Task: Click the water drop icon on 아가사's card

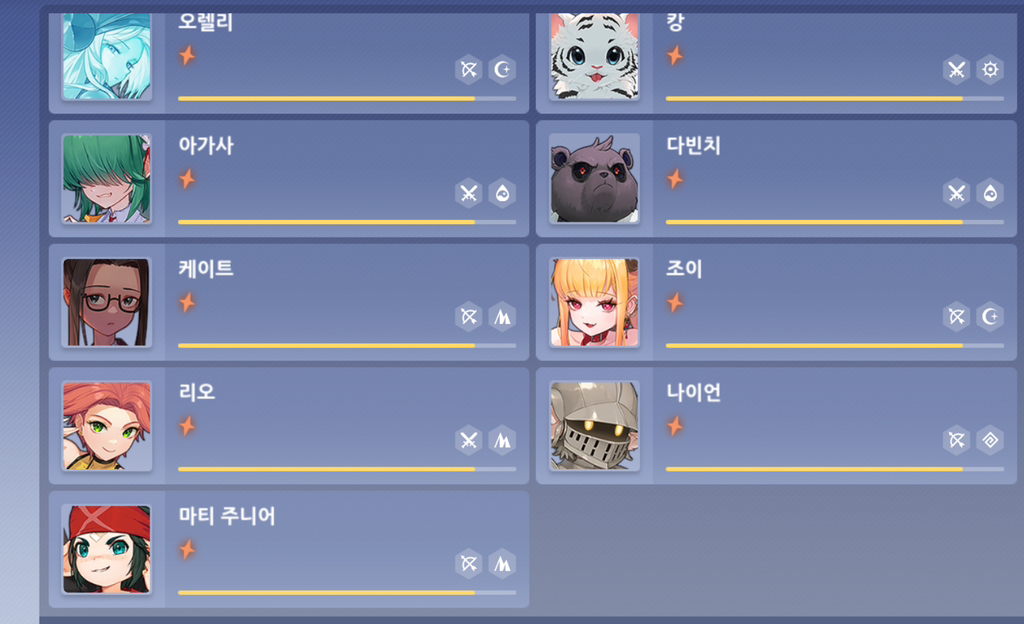Action: [502, 193]
